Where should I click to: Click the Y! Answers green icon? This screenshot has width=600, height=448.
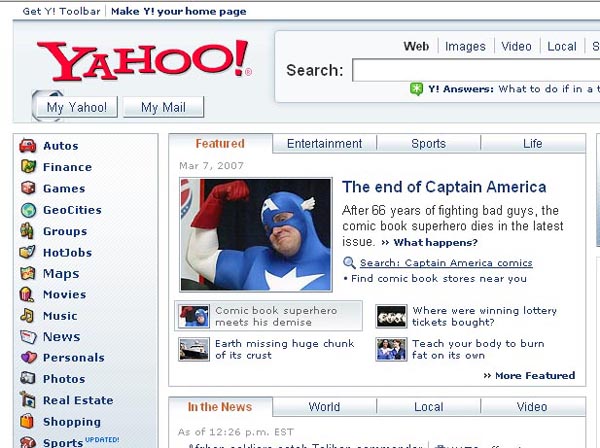click(x=416, y=89)
